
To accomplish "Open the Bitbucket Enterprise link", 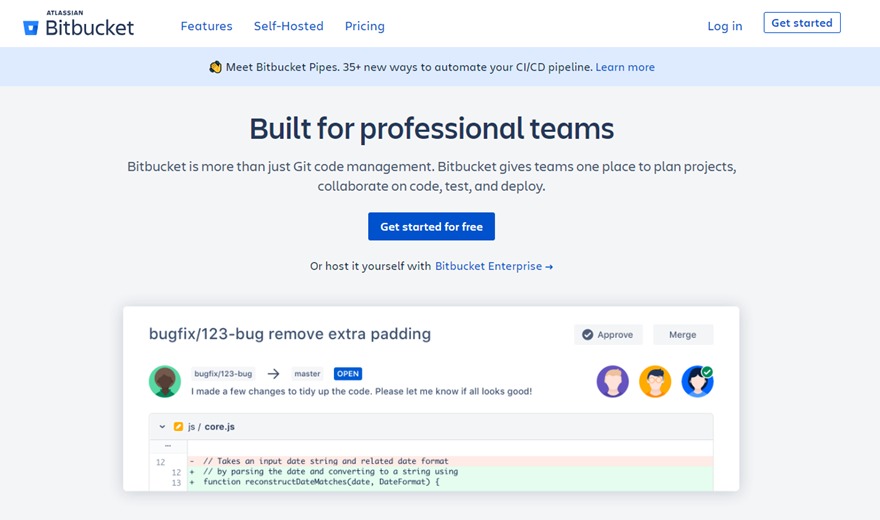I will tap(493, 267).
